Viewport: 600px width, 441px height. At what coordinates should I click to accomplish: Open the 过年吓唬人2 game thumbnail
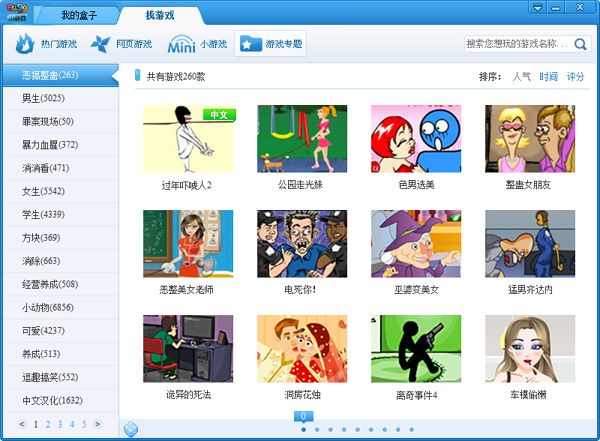(188, 139)
